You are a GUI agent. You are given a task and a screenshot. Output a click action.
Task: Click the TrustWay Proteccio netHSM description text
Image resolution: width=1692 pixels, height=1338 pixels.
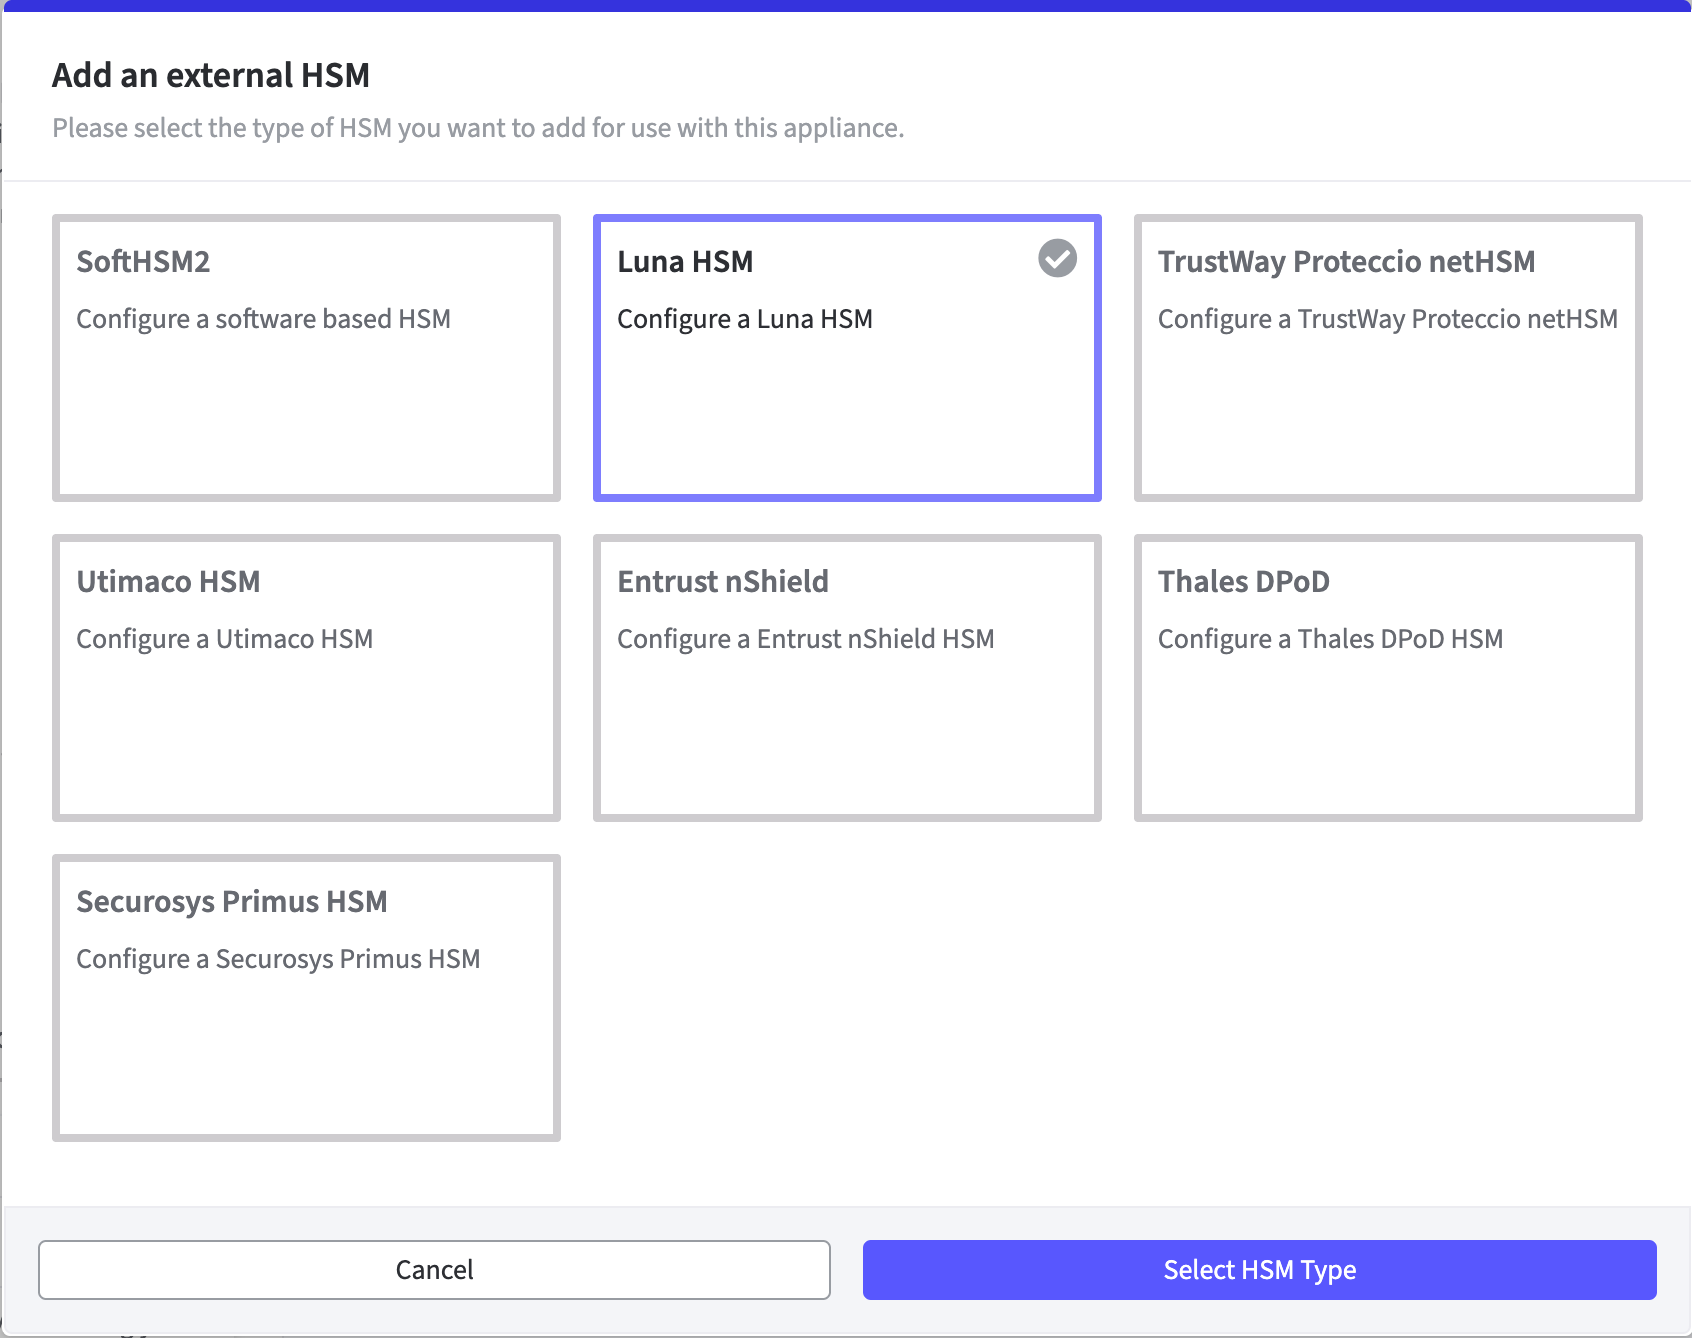1387,319
